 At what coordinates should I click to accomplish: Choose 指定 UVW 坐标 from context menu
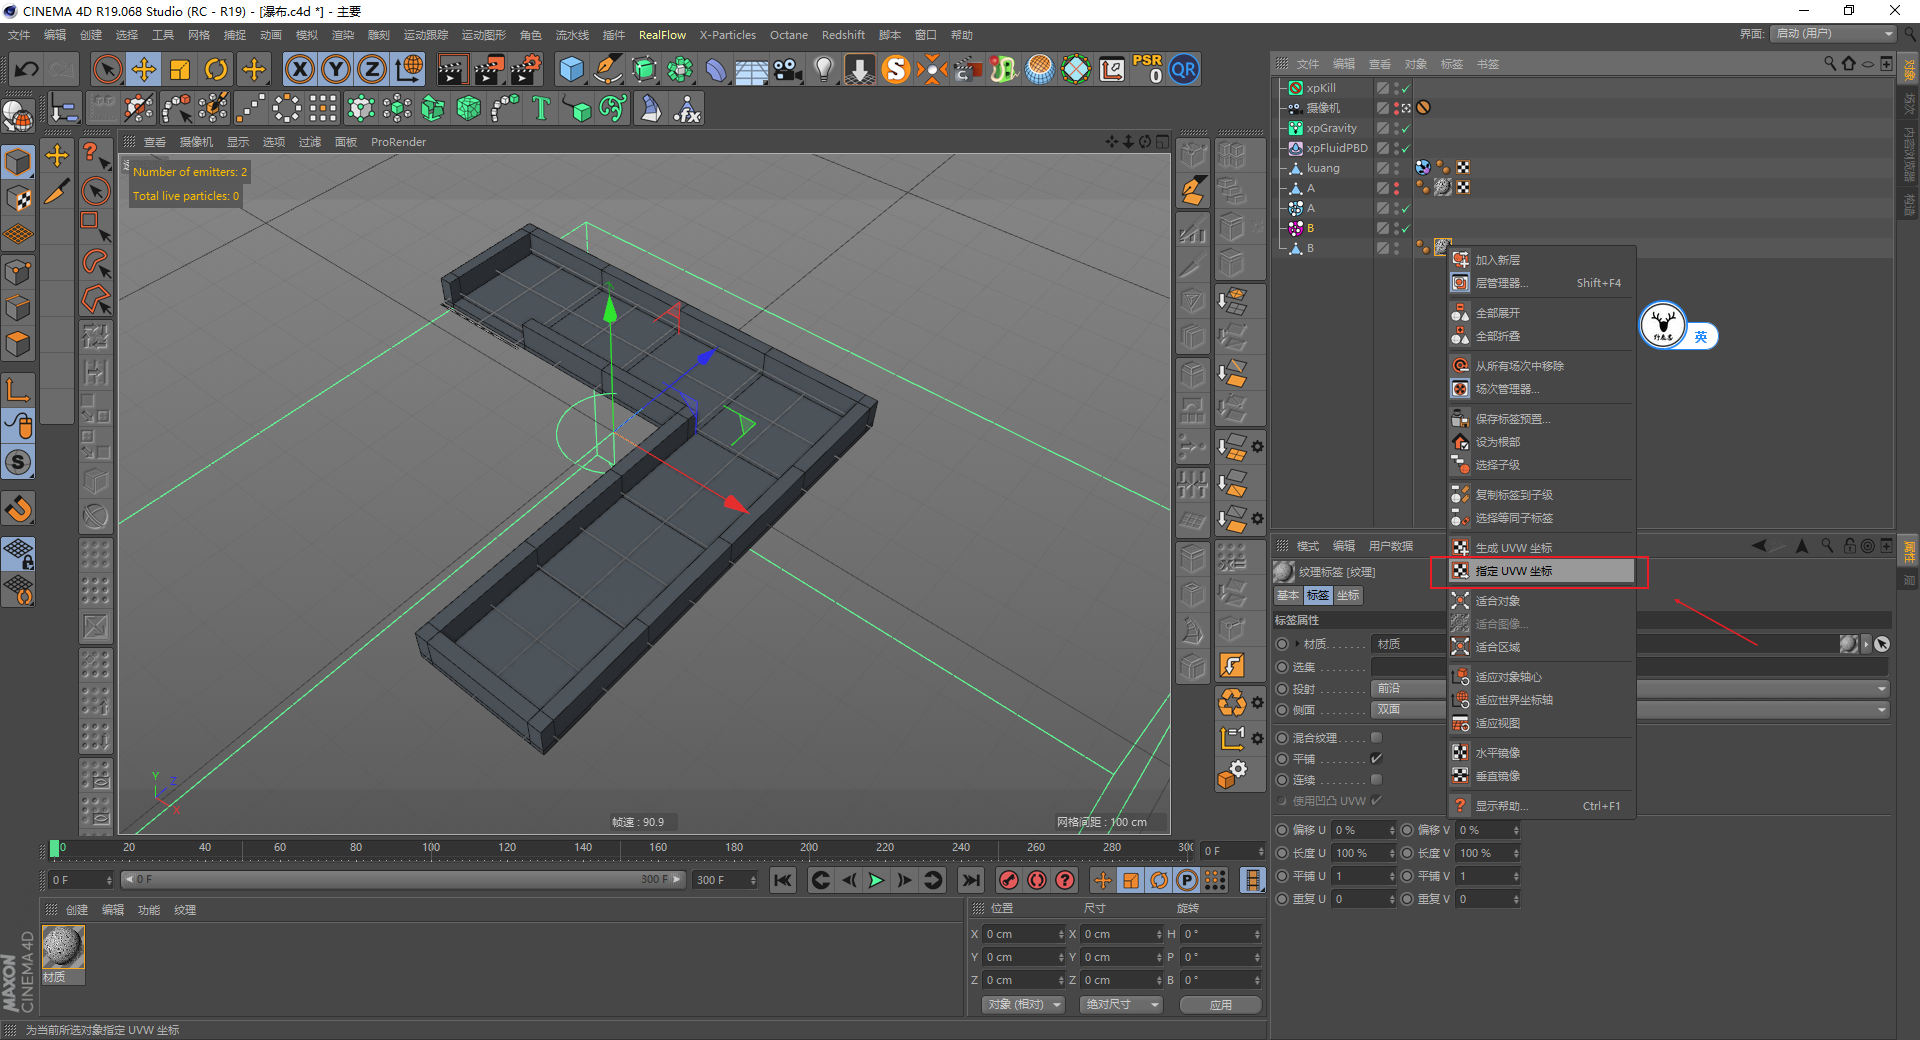[x=1514, y=571]
